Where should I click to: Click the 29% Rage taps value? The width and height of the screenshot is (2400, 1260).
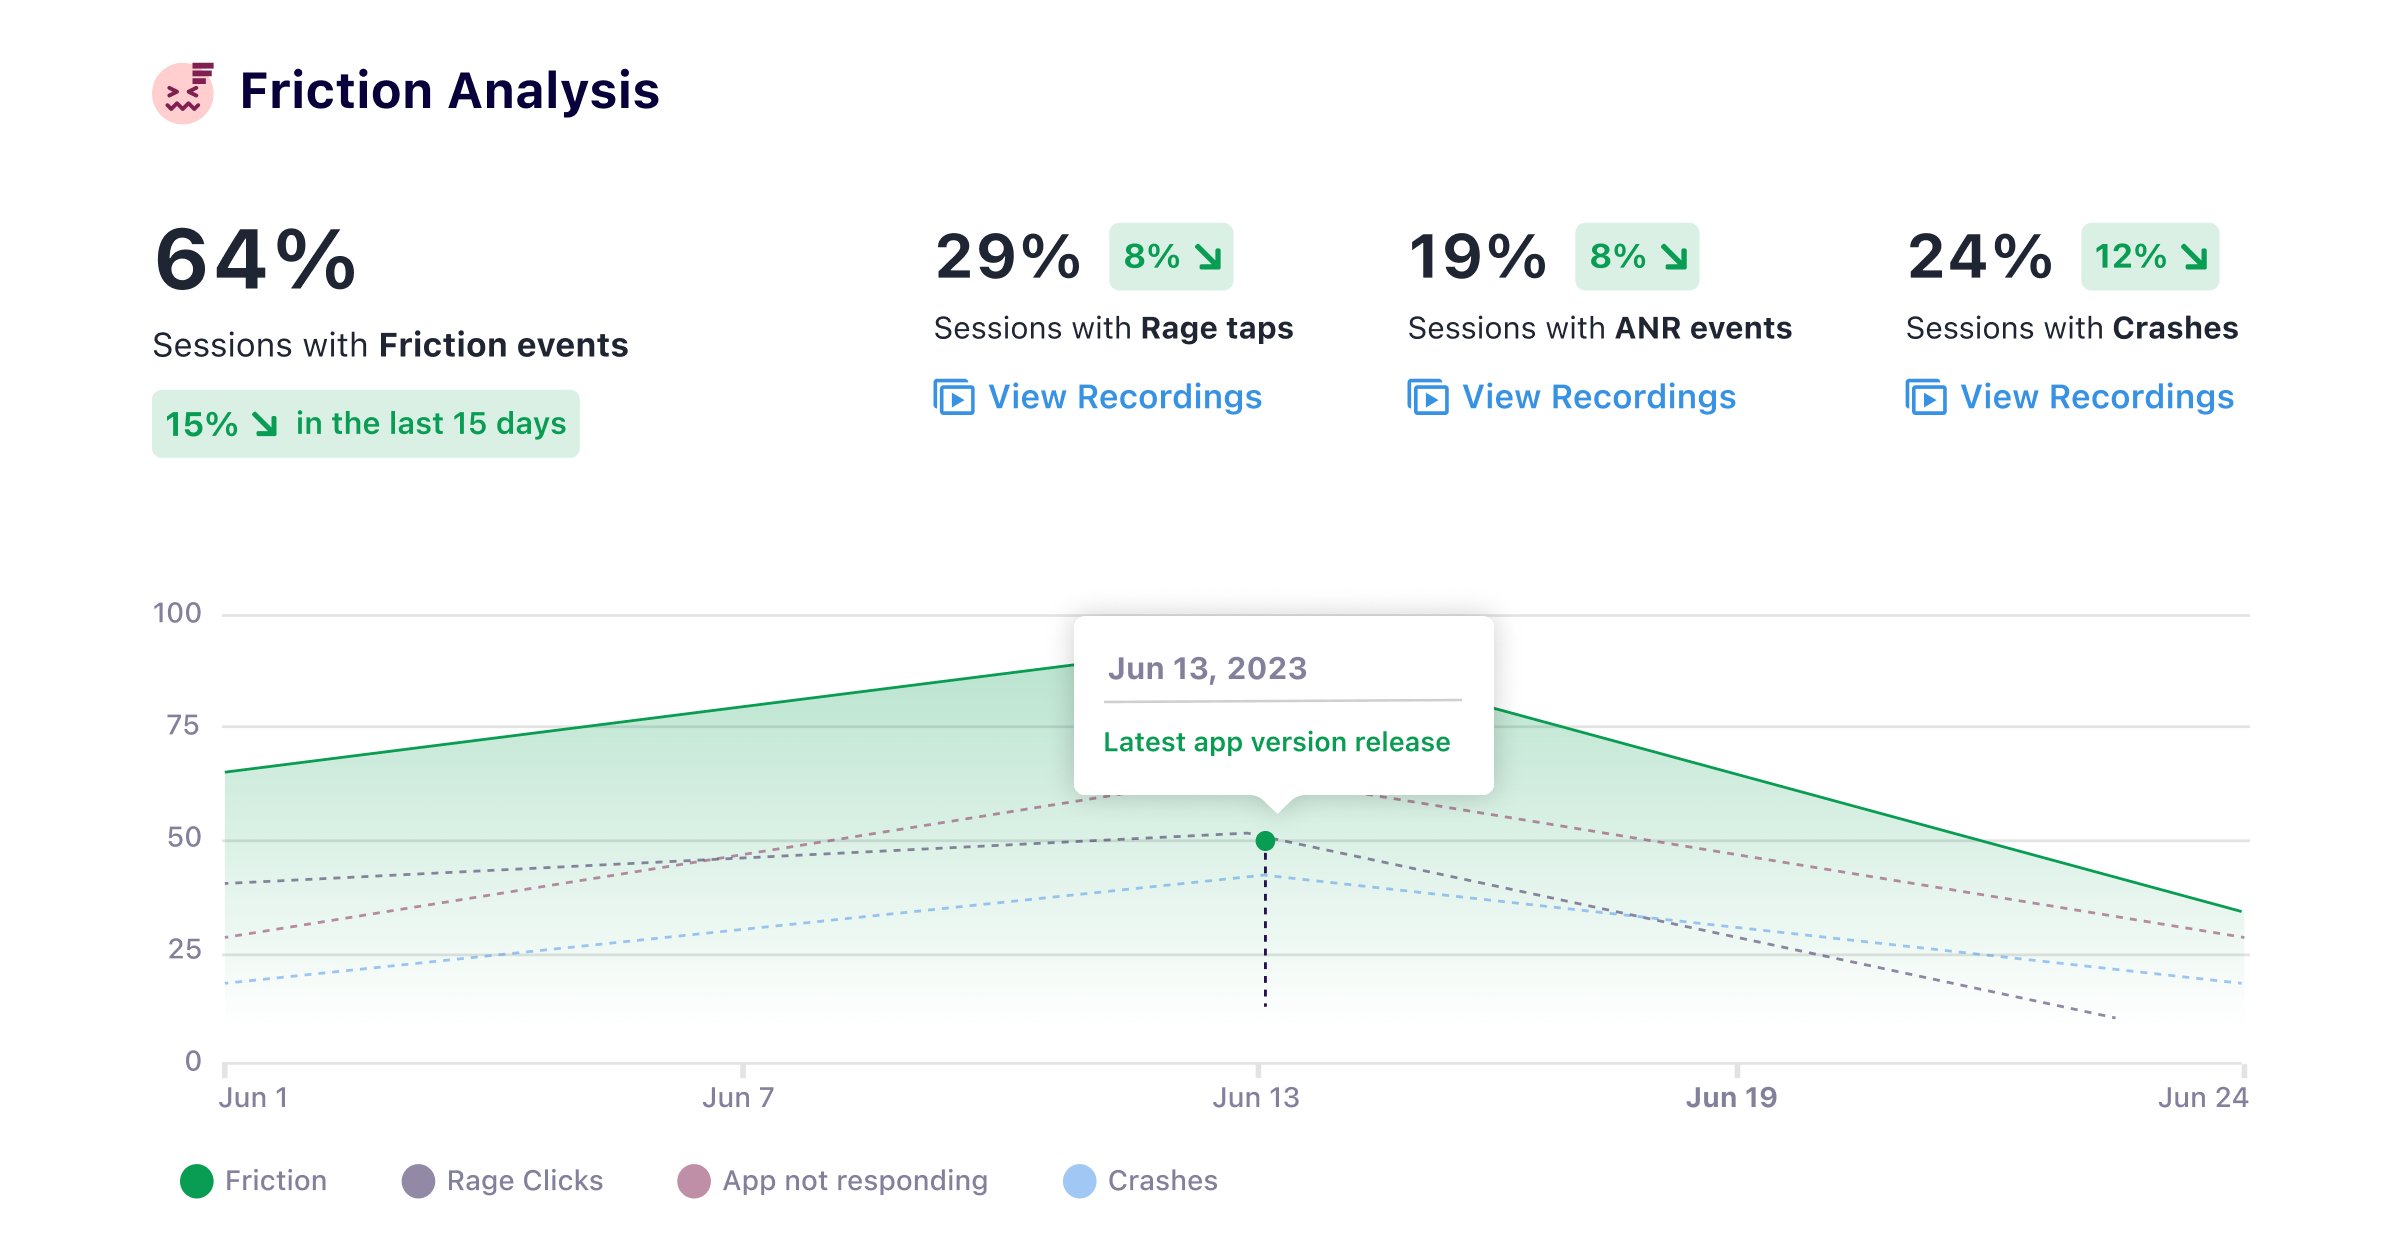pyautogui.click(x=1008, y=257)
